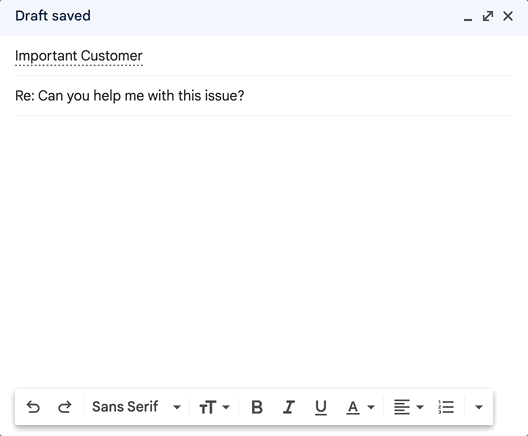Click empty recipients area beside Important Customer

[327, 56]
